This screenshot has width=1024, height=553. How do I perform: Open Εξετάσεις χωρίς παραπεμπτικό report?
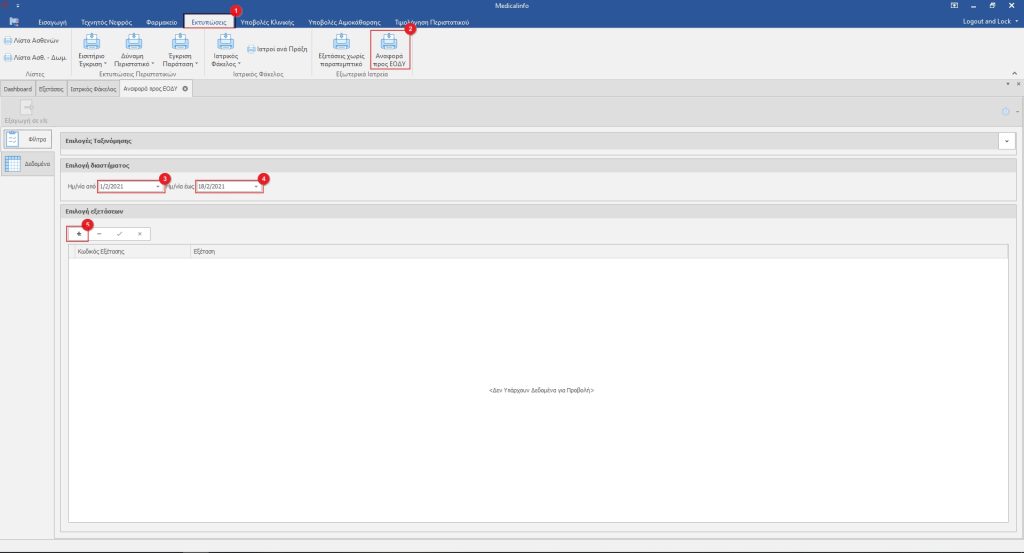coord(340,46)
